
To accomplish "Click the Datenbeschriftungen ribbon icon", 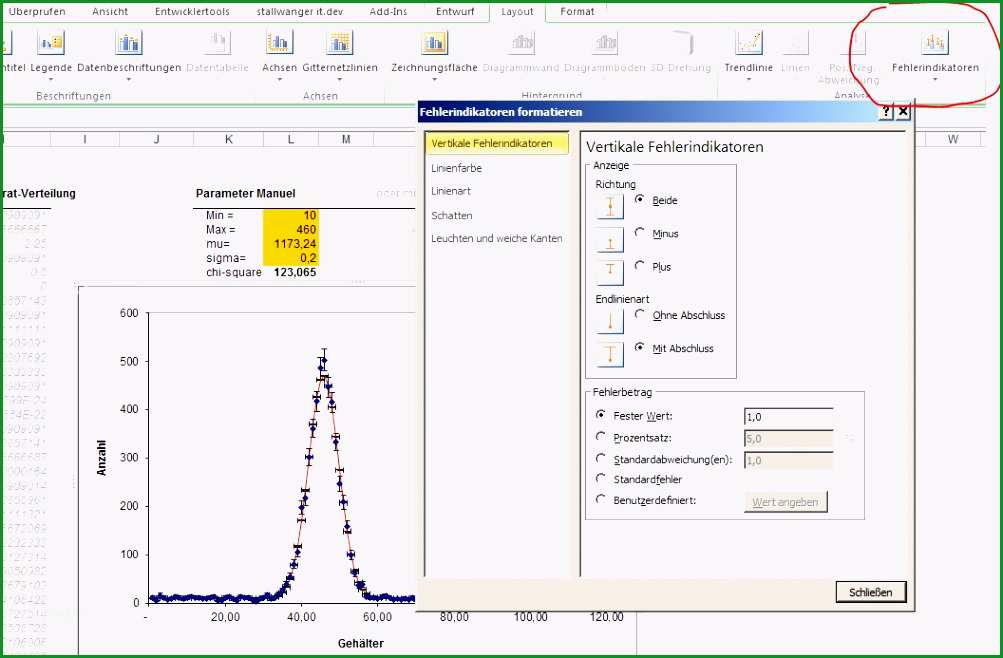I will click(129, 43).
